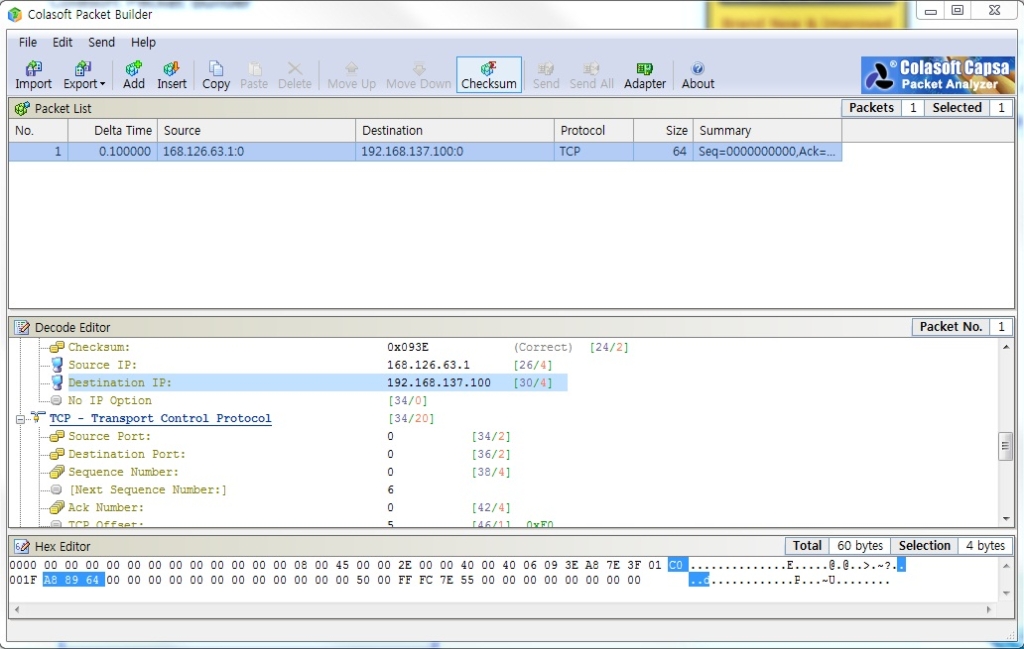Select destination cell 192.168.137.100:0
This screenshot has width=1024, height=649.
[x=455, y=151]
